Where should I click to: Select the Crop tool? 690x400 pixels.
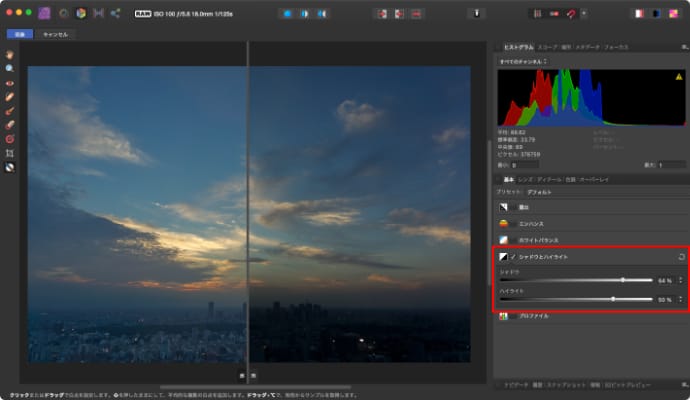tap(10, 153)
